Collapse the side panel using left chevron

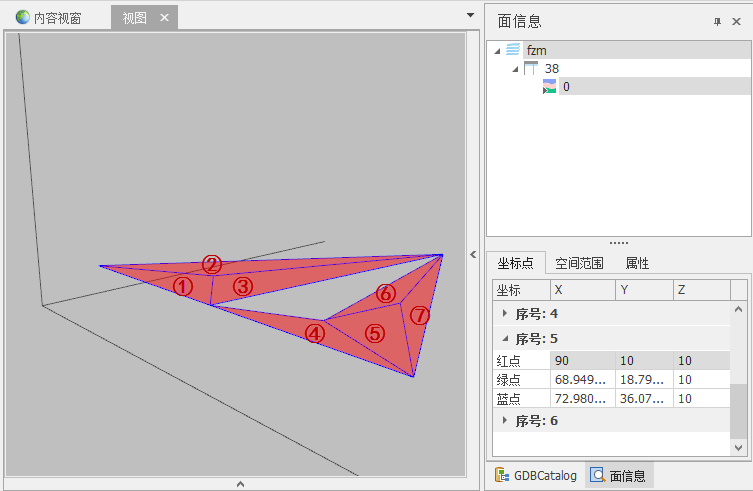pos(474,254)
